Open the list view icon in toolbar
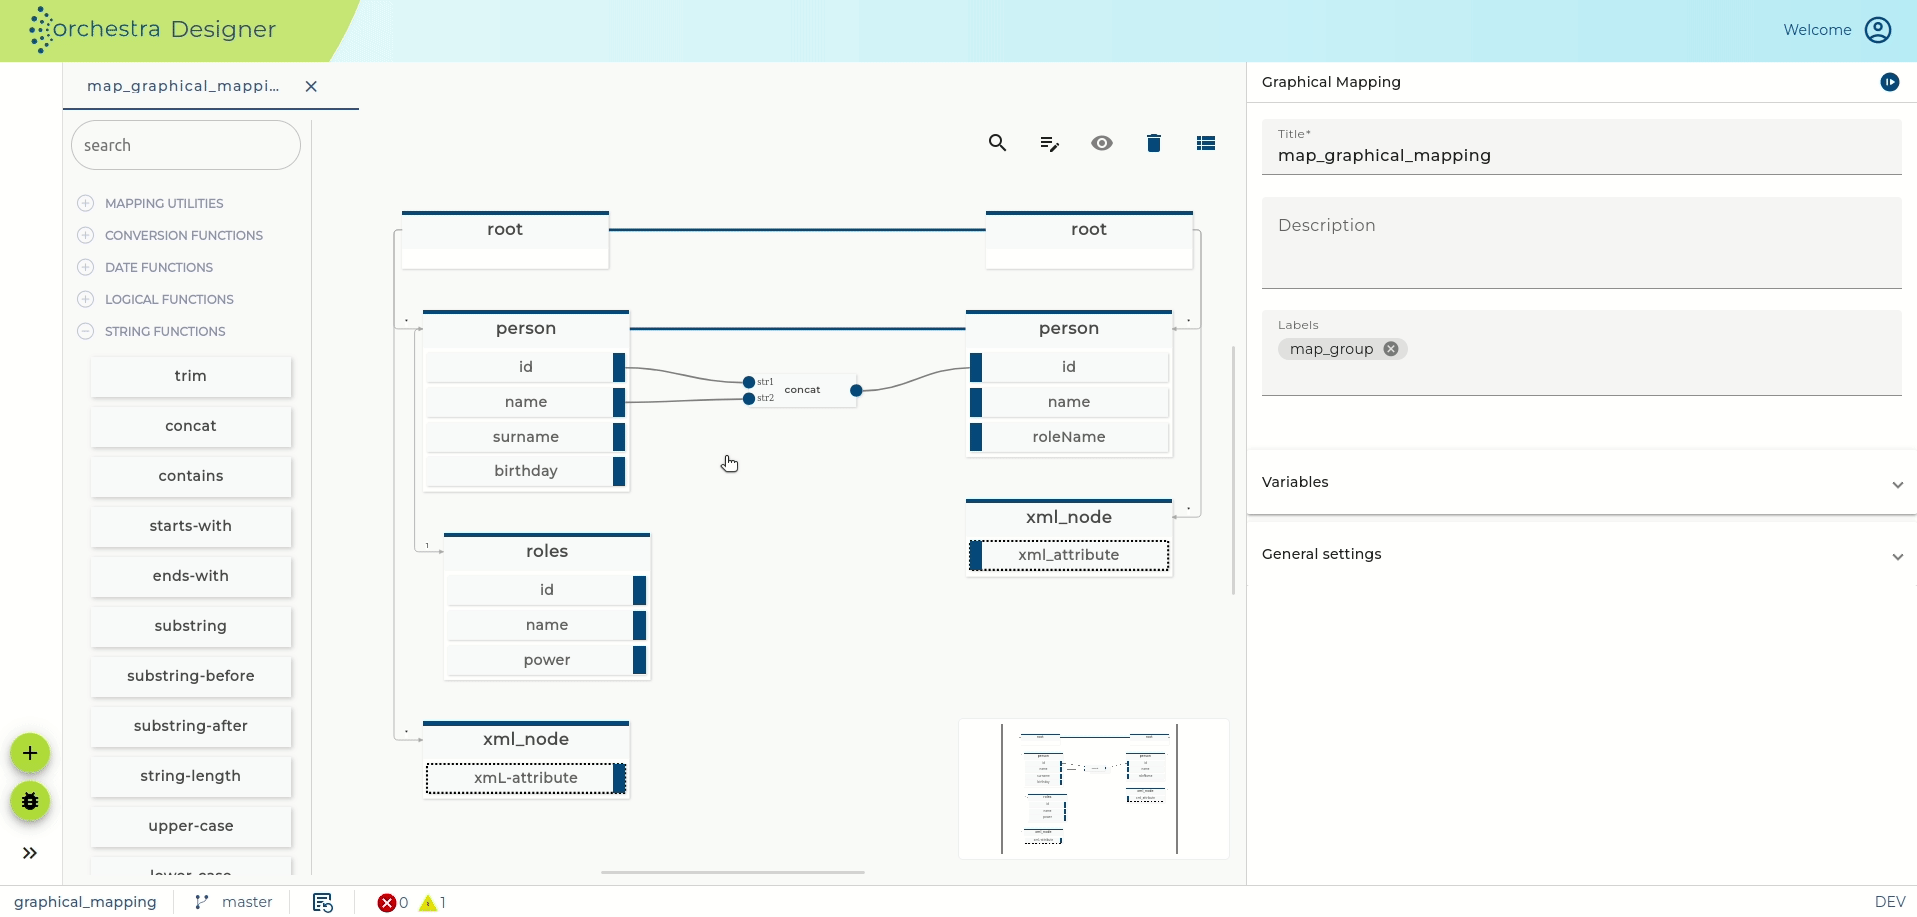This screenshot has height=917, width=1917. (1206, 143)
